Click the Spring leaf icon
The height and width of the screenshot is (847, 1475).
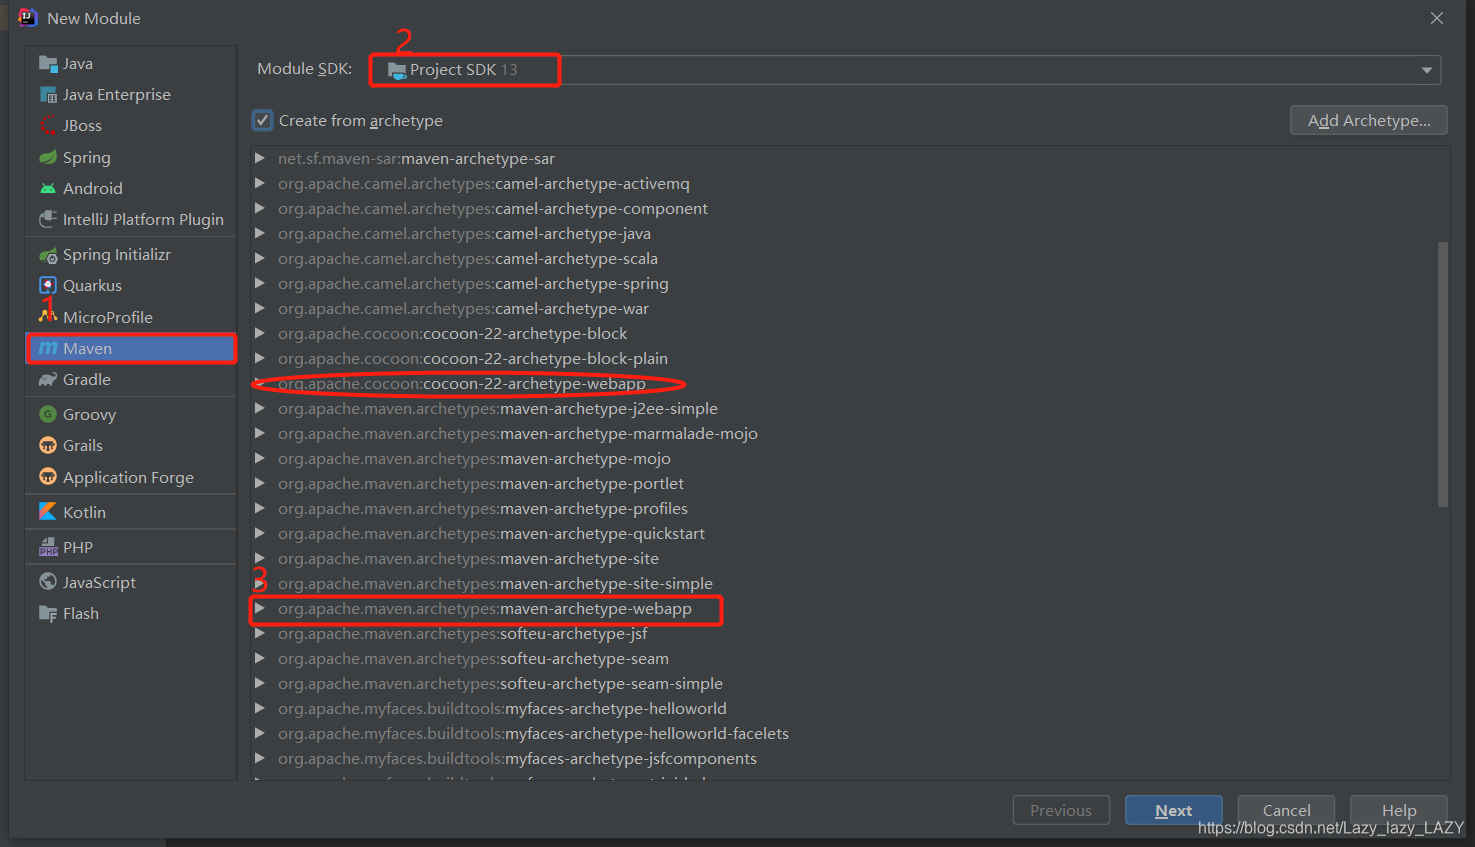tap(48, 157)
